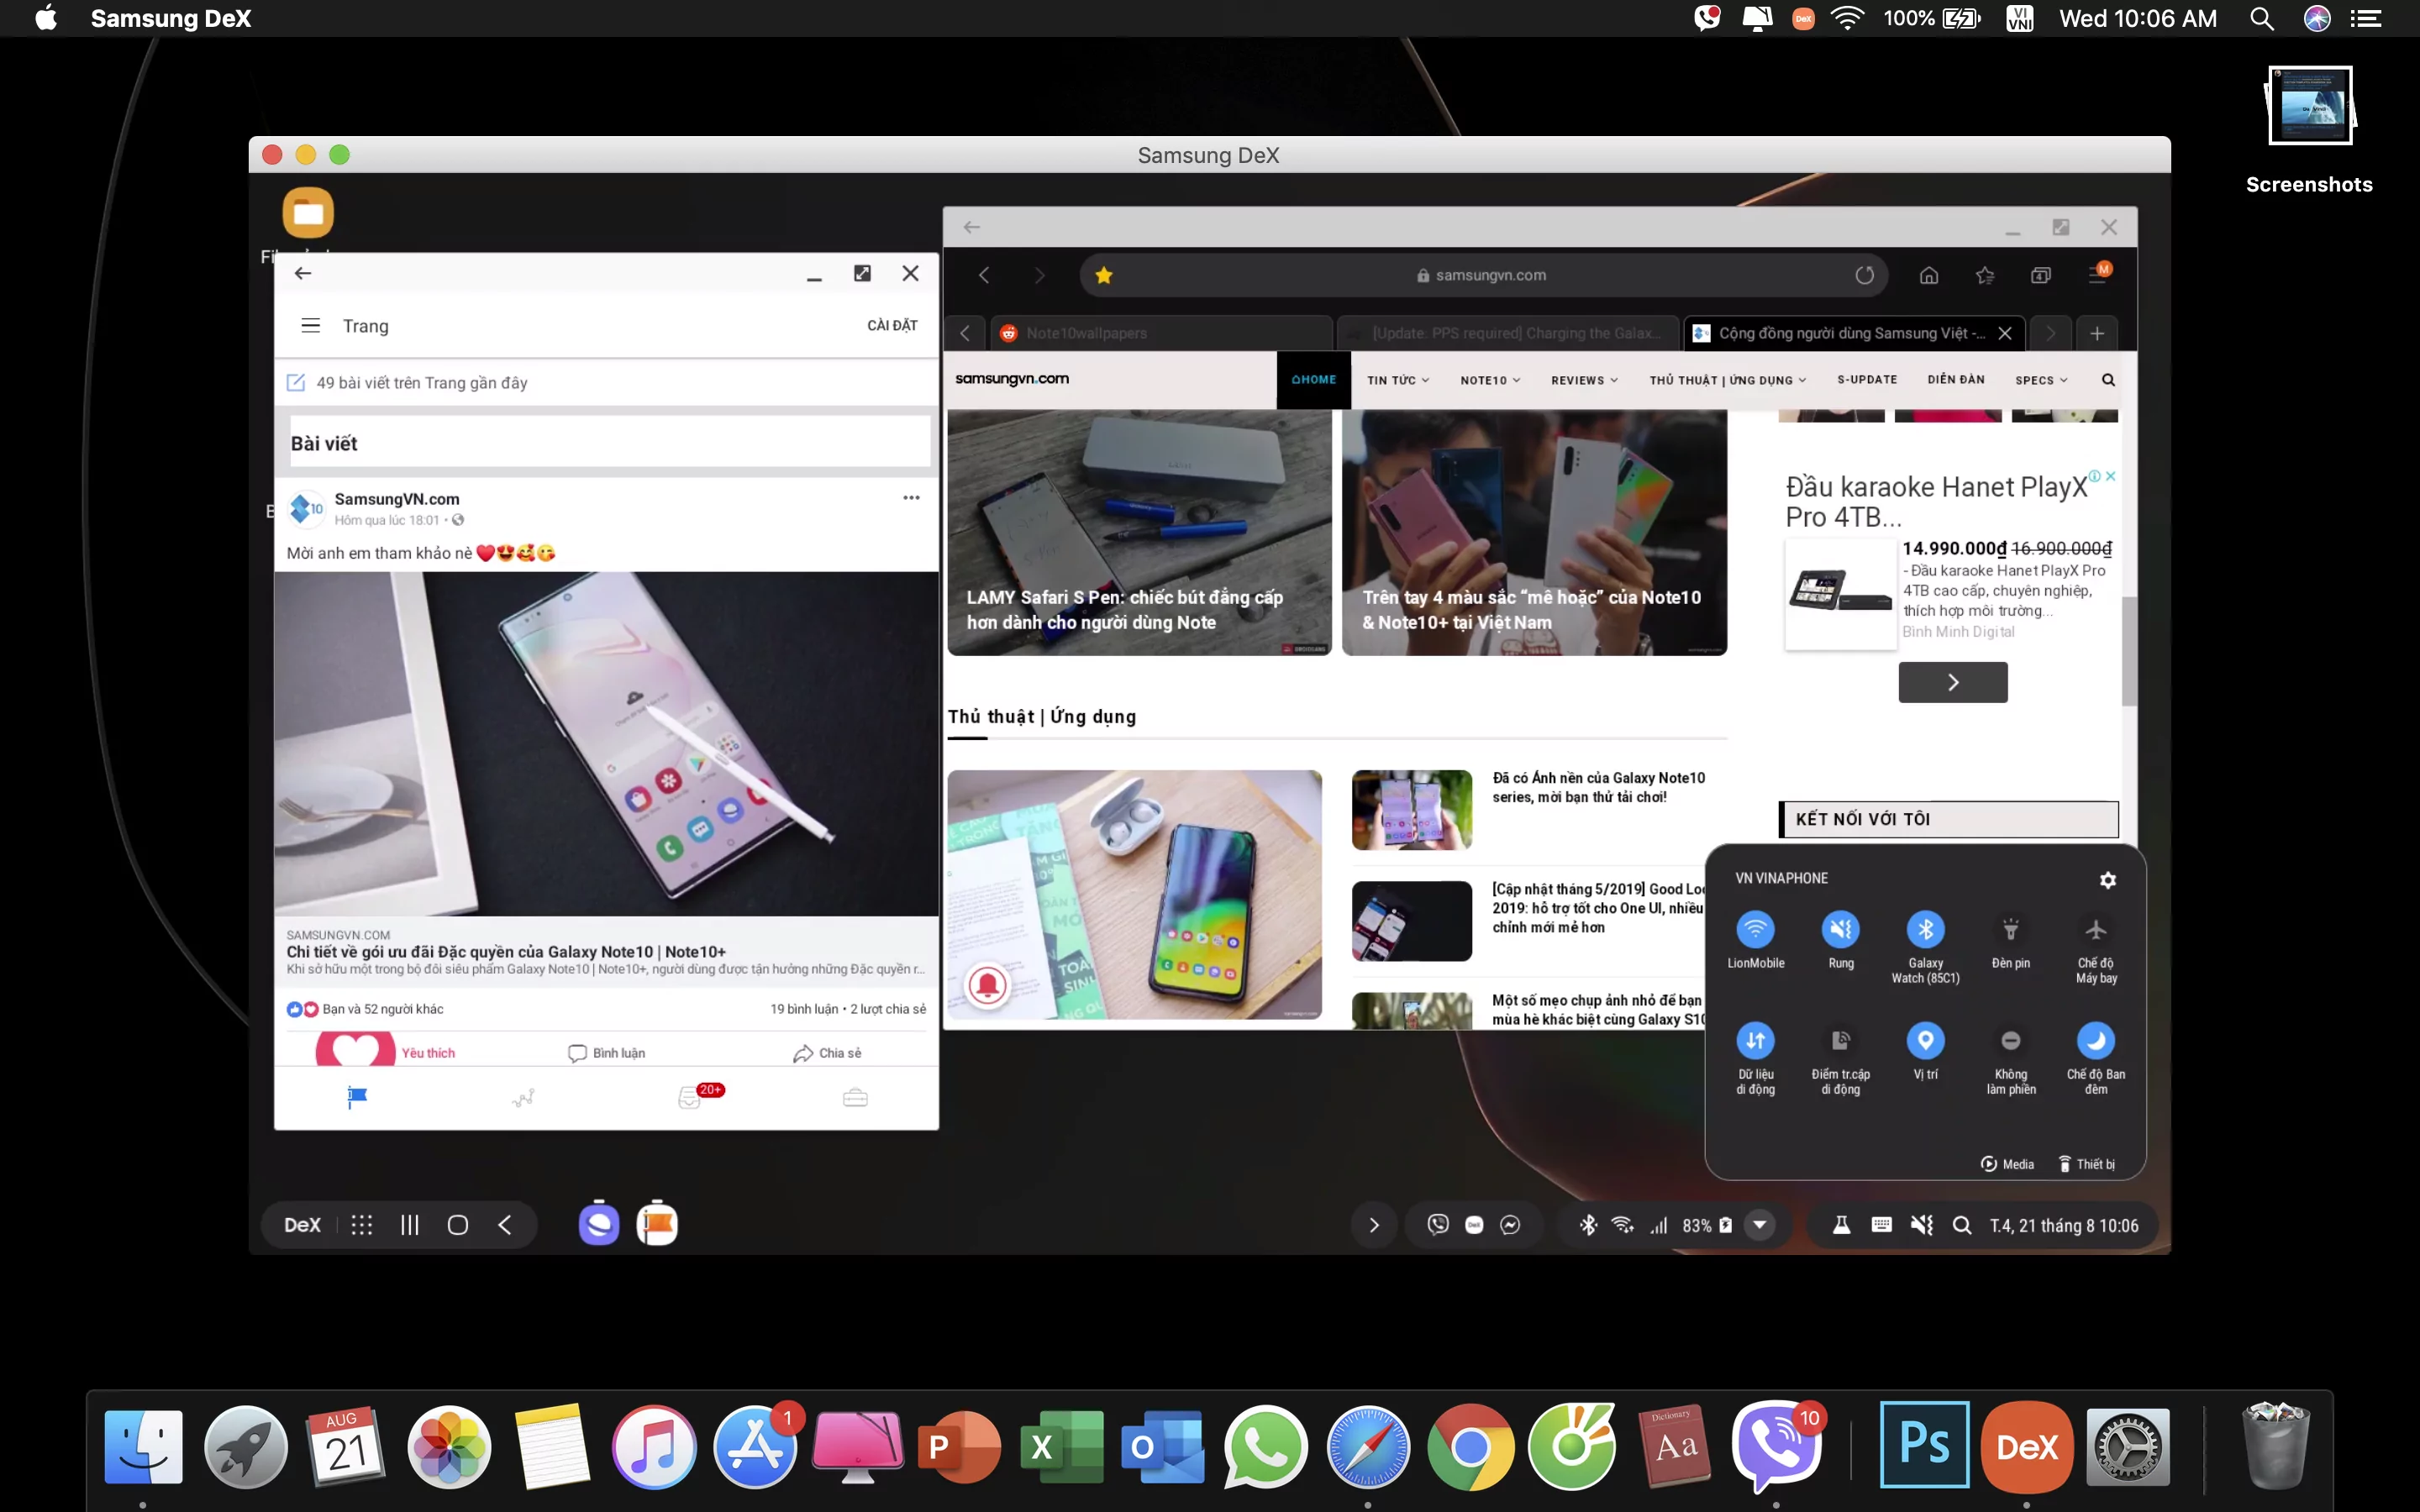Open Thiết bị in quick panel
Image resolution: width=2420 pixels, height=1512 pixels.
click(x=2086, y=1164)
